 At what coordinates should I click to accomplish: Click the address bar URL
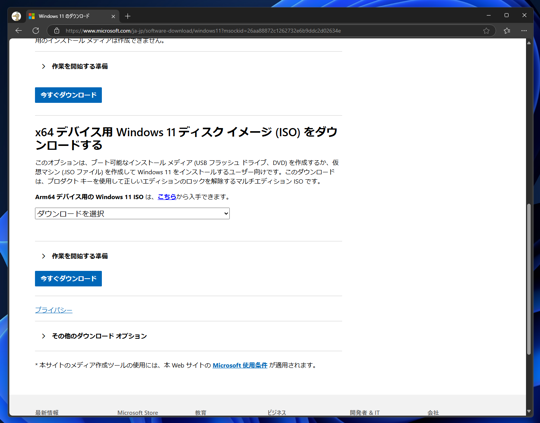[203, 31]
